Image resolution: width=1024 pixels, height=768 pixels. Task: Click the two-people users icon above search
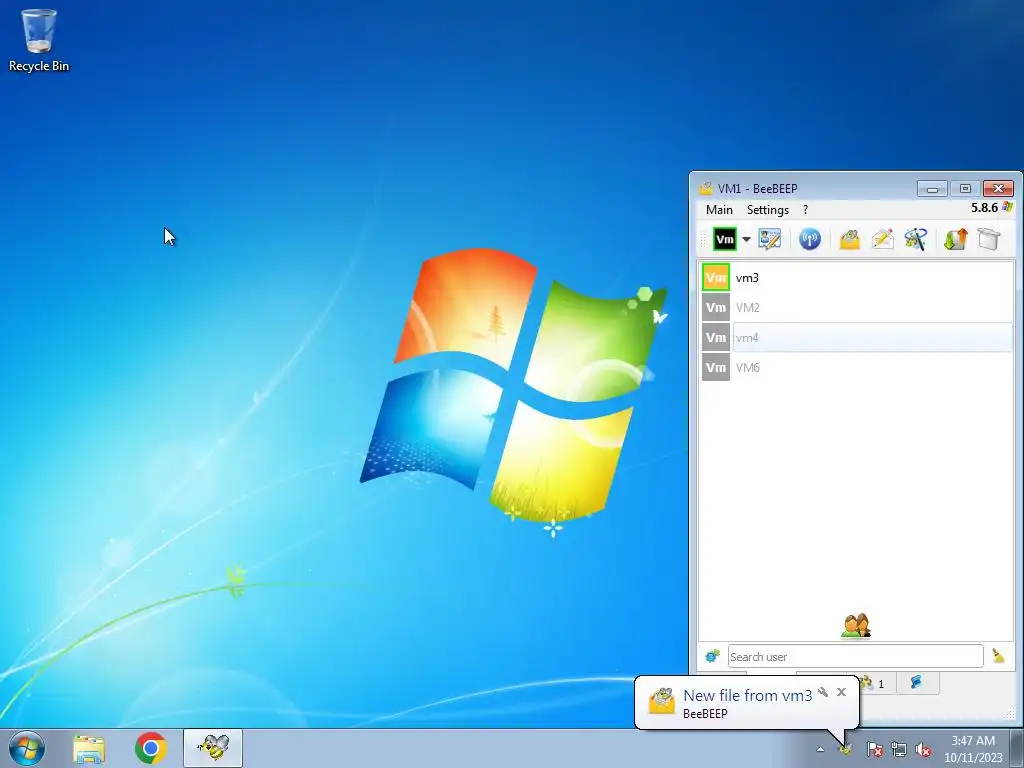point(856,626)
